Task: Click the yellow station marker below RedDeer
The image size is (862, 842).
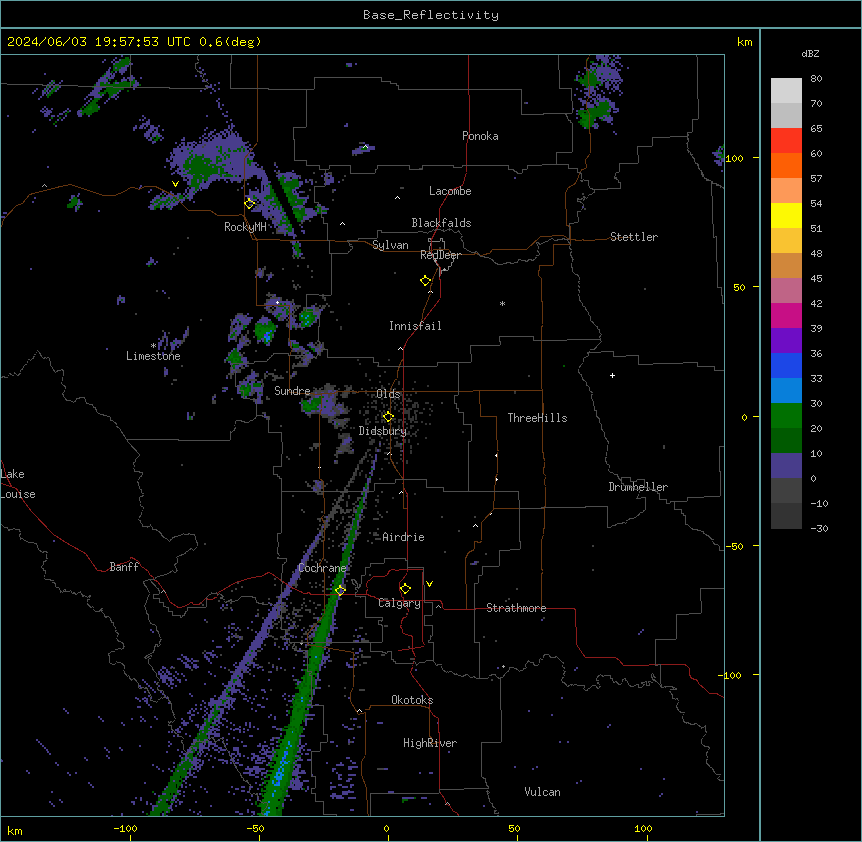Action: pos(426,281)
